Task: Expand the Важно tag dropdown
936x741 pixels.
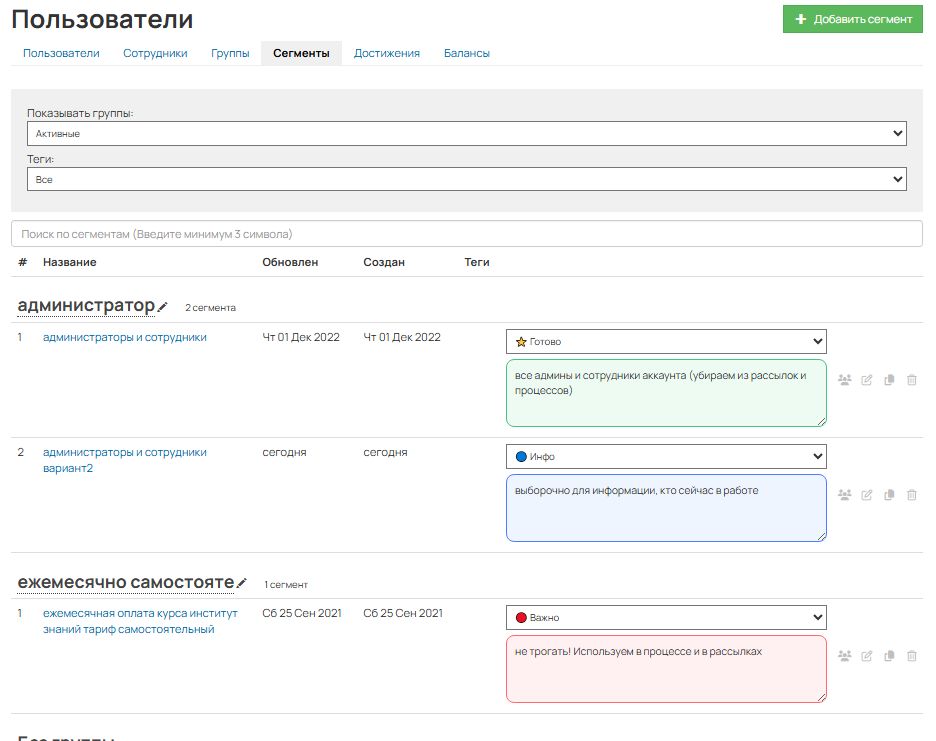Action: (666, 617)
